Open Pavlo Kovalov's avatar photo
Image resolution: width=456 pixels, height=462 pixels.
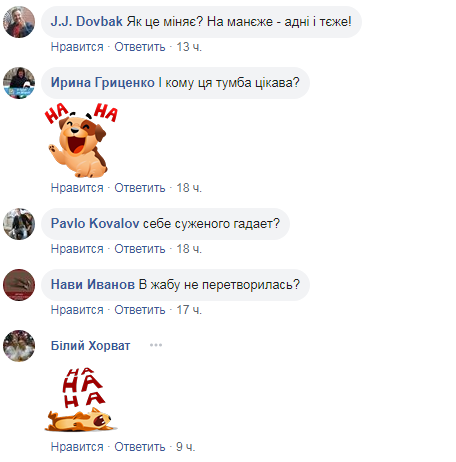(x=19, y=224)
